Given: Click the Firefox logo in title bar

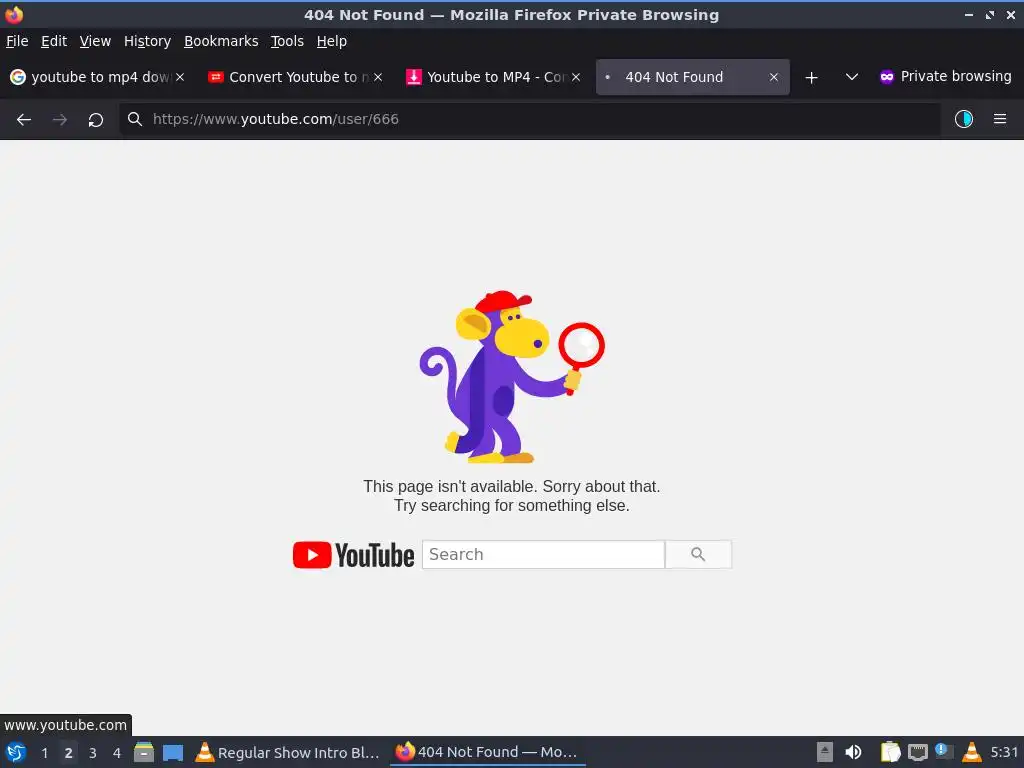Looking at the screenshot, I should (x=14, y=14).
